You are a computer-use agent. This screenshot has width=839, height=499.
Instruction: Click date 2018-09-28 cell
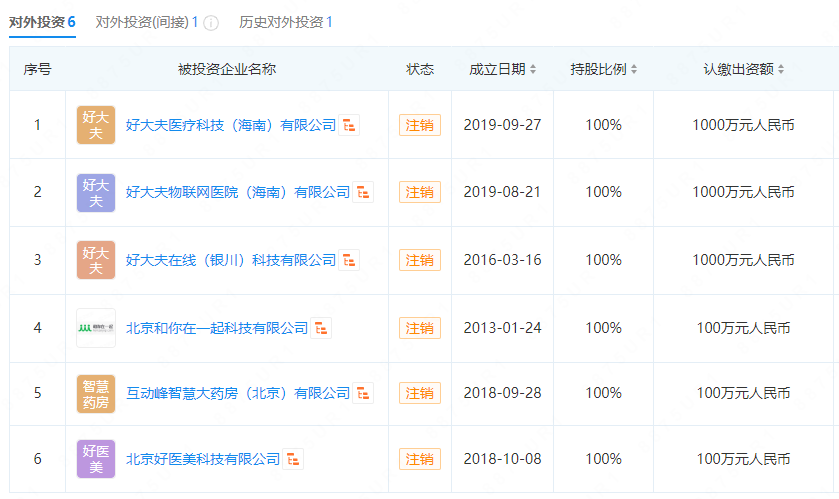(502, 393)
